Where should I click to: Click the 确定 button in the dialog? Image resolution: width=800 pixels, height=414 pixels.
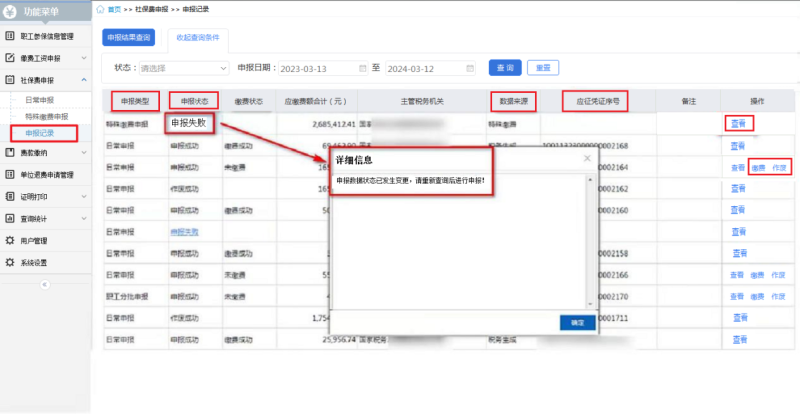(577, 323)
